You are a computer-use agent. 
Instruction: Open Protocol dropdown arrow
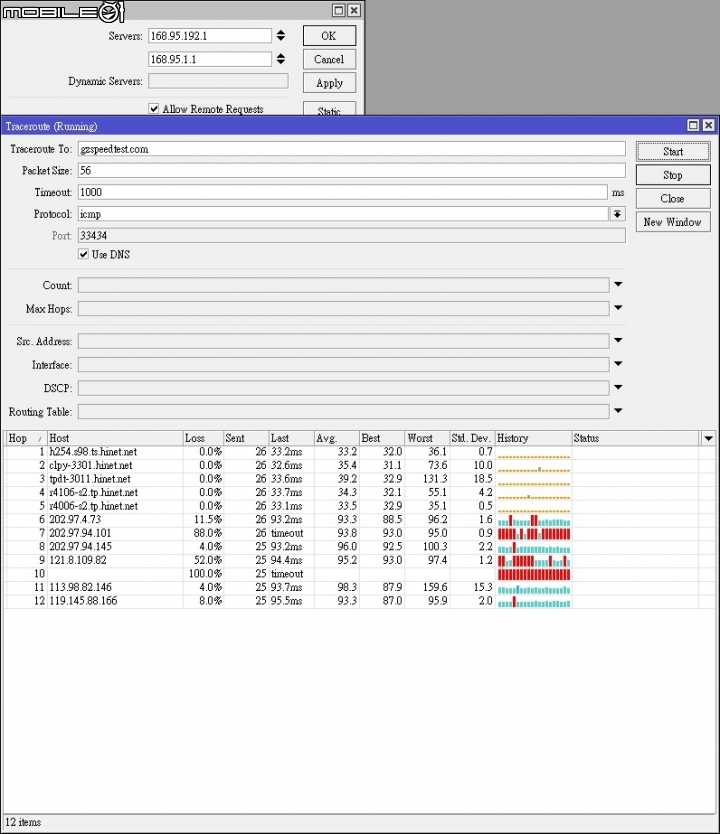[617, 214]
